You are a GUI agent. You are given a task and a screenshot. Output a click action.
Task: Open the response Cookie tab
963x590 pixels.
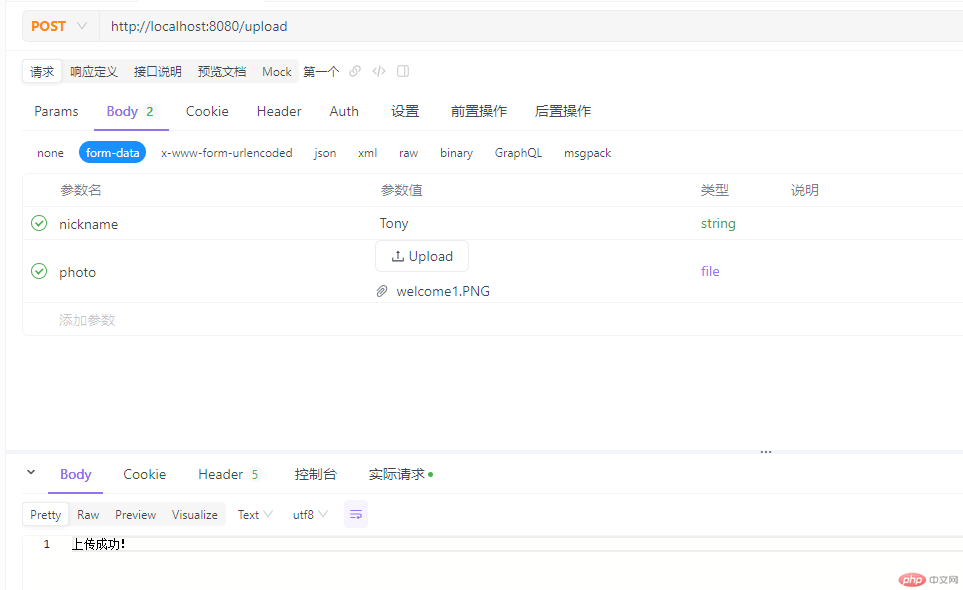point(144,474)
